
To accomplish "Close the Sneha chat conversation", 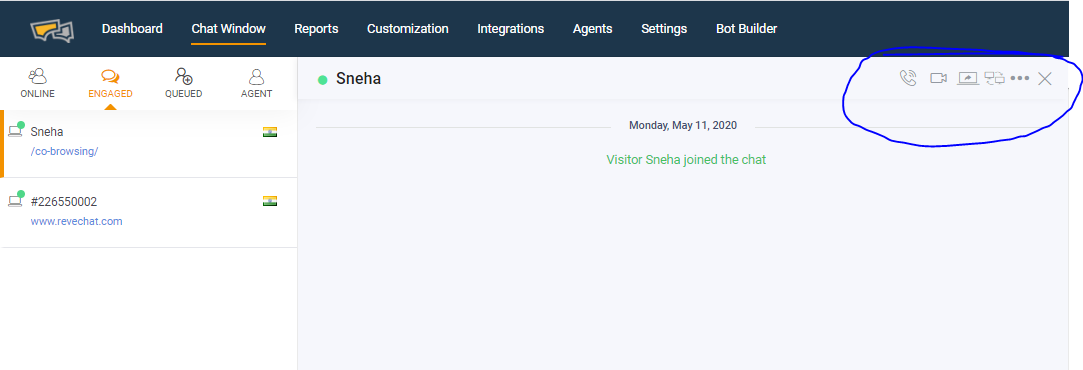I will [1045, 78].
